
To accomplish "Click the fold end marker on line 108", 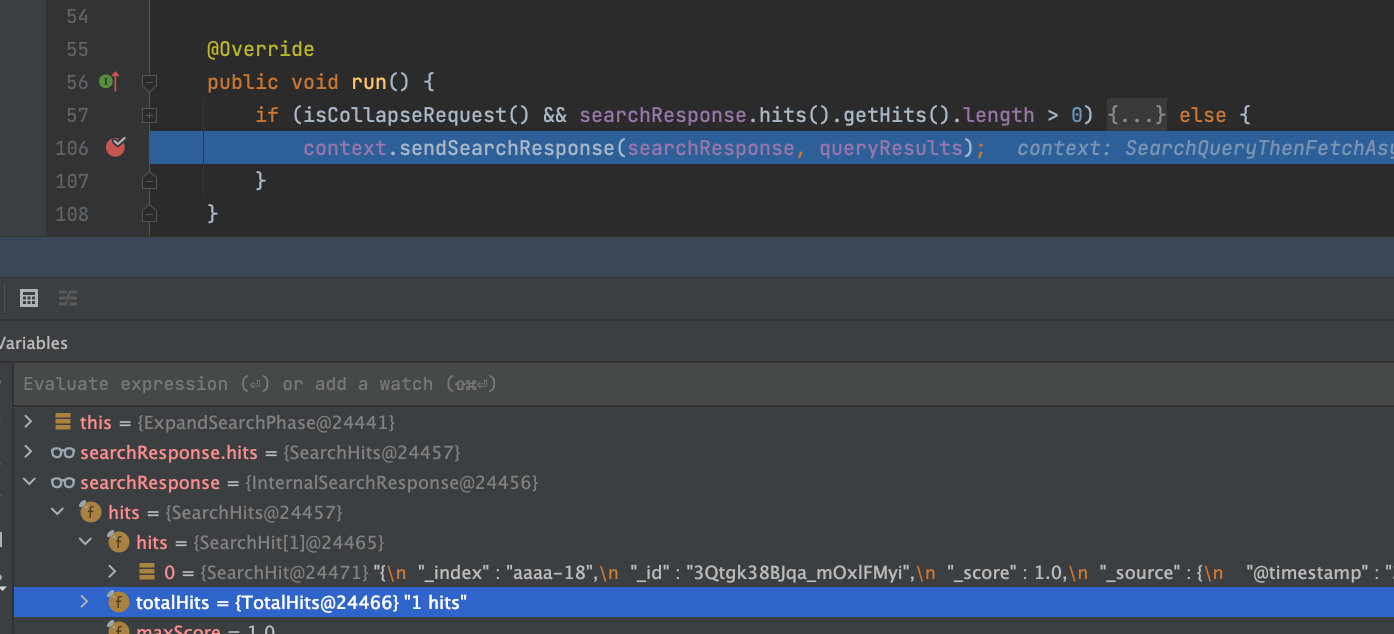I will pos(149,214).
